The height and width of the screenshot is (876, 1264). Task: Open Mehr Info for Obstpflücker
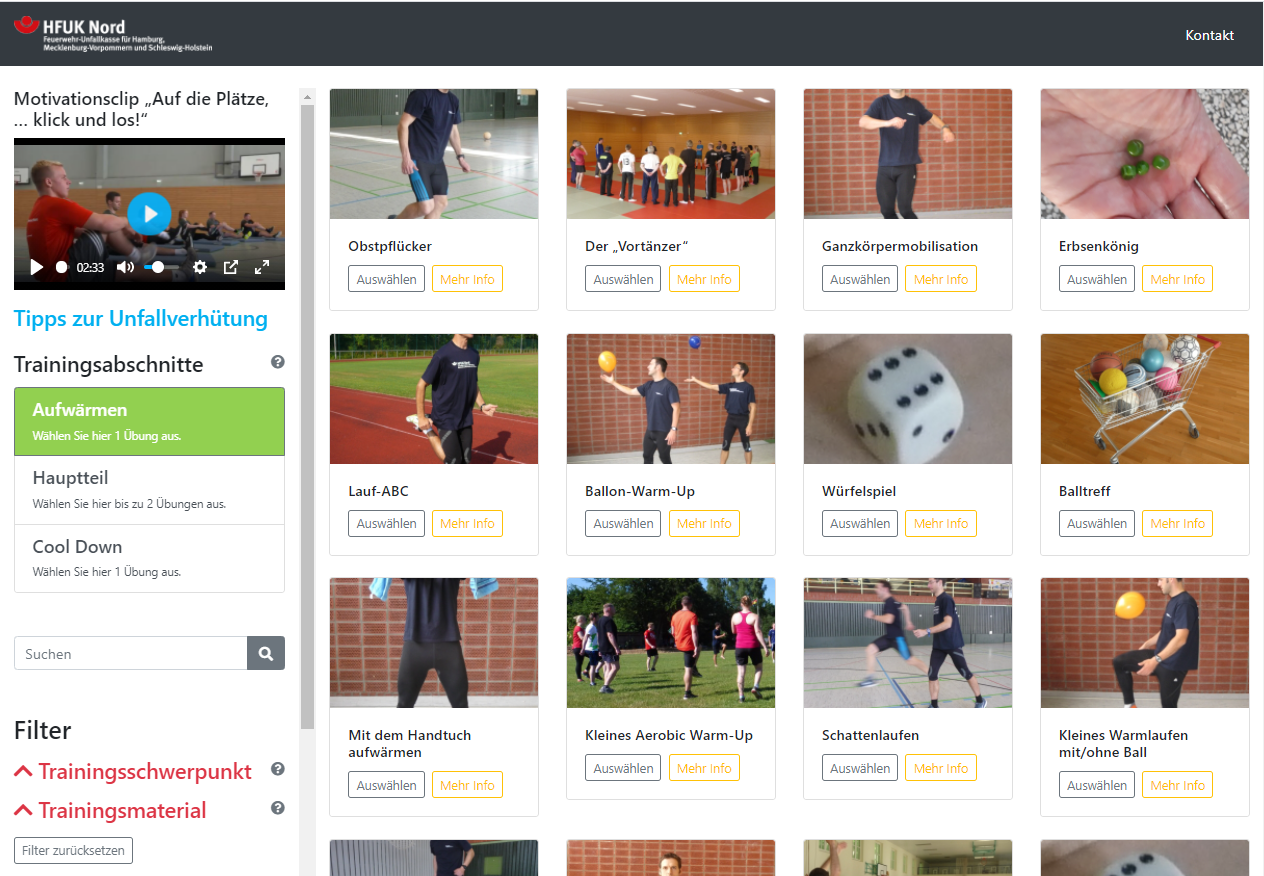467,279
